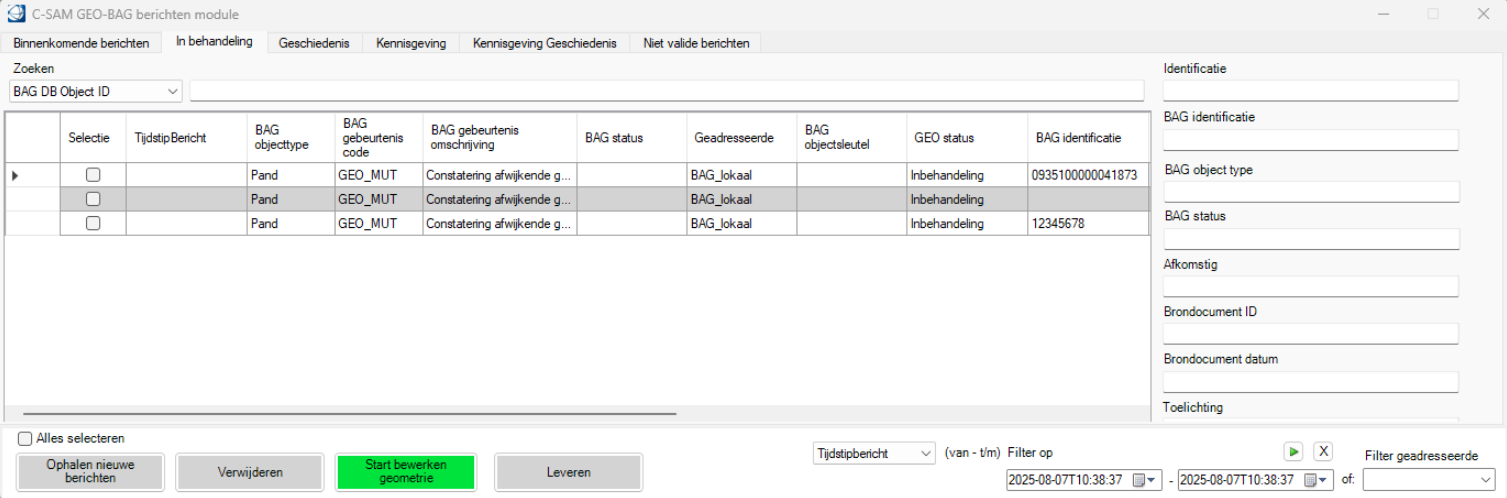Click the Selectie column header
The height and width of the screenshot is (498, 1507).
coord(93,138)
